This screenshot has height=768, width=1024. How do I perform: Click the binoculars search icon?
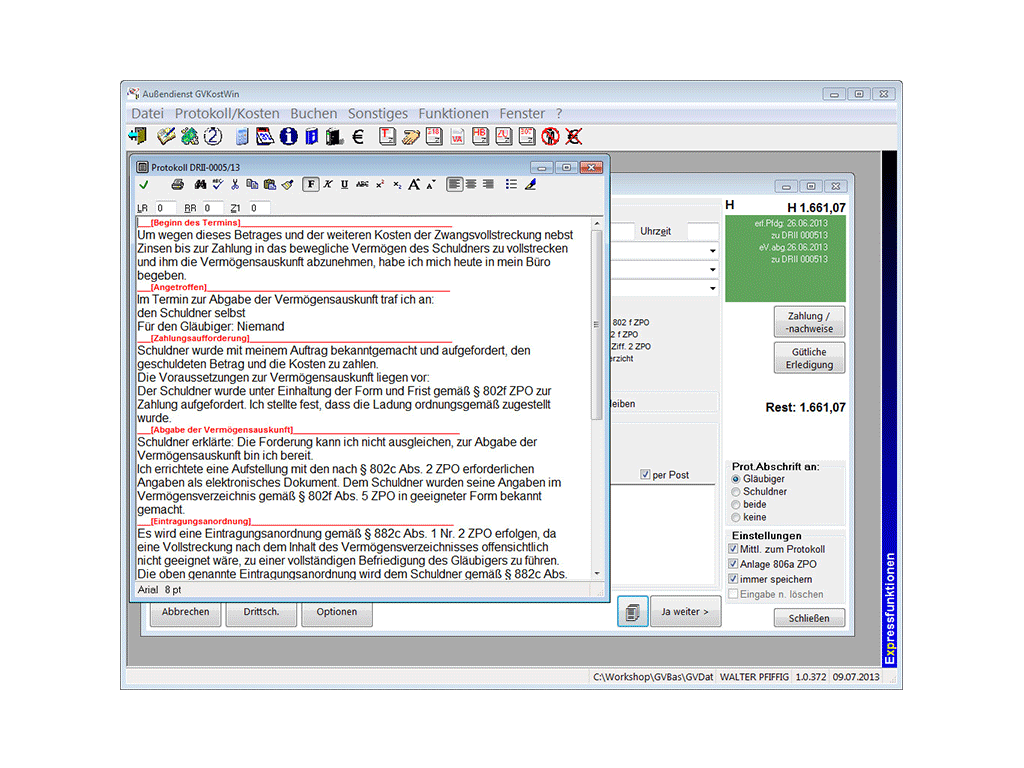200,185
